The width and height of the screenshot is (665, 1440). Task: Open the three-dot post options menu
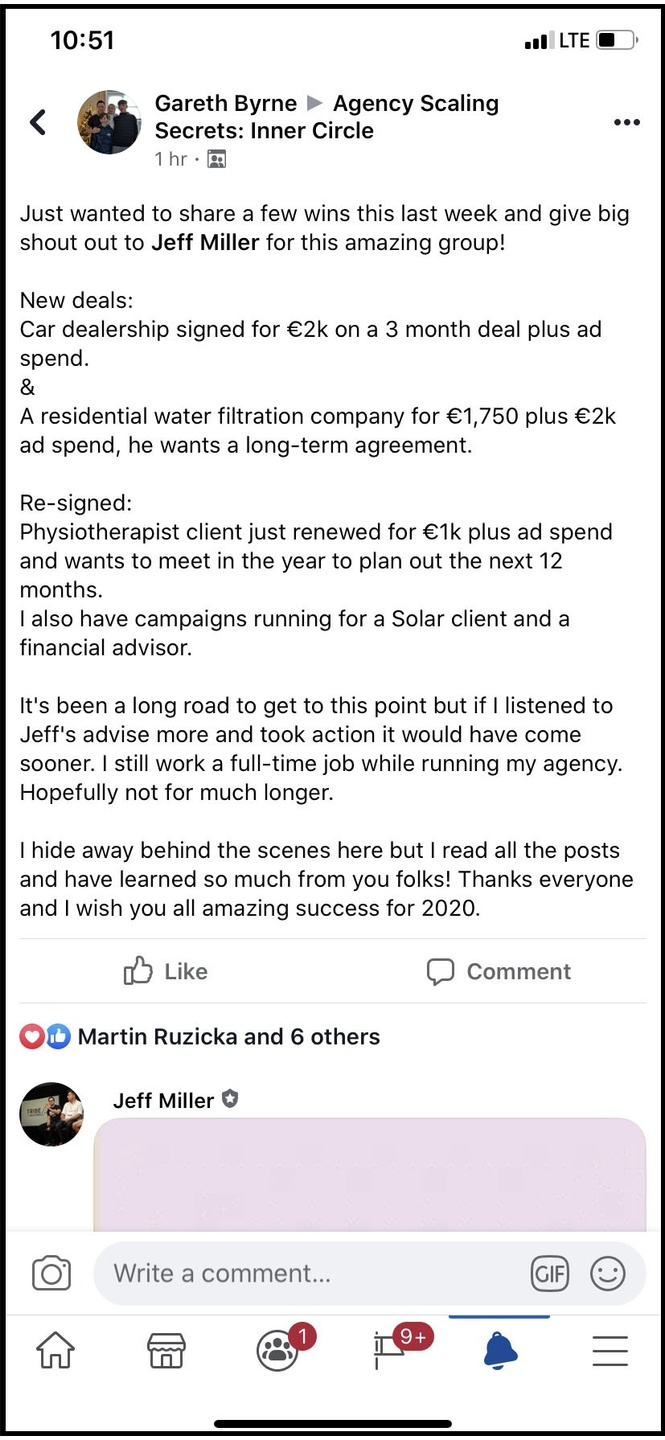pyautogui.click(x=626, y=123)
